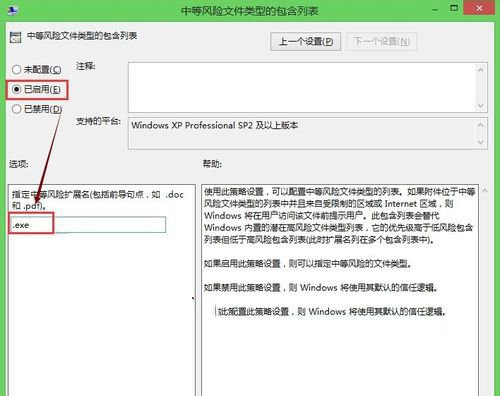The image size is (500, 396).
Task: Maximize the policy settings window
Action: [454, 8]
